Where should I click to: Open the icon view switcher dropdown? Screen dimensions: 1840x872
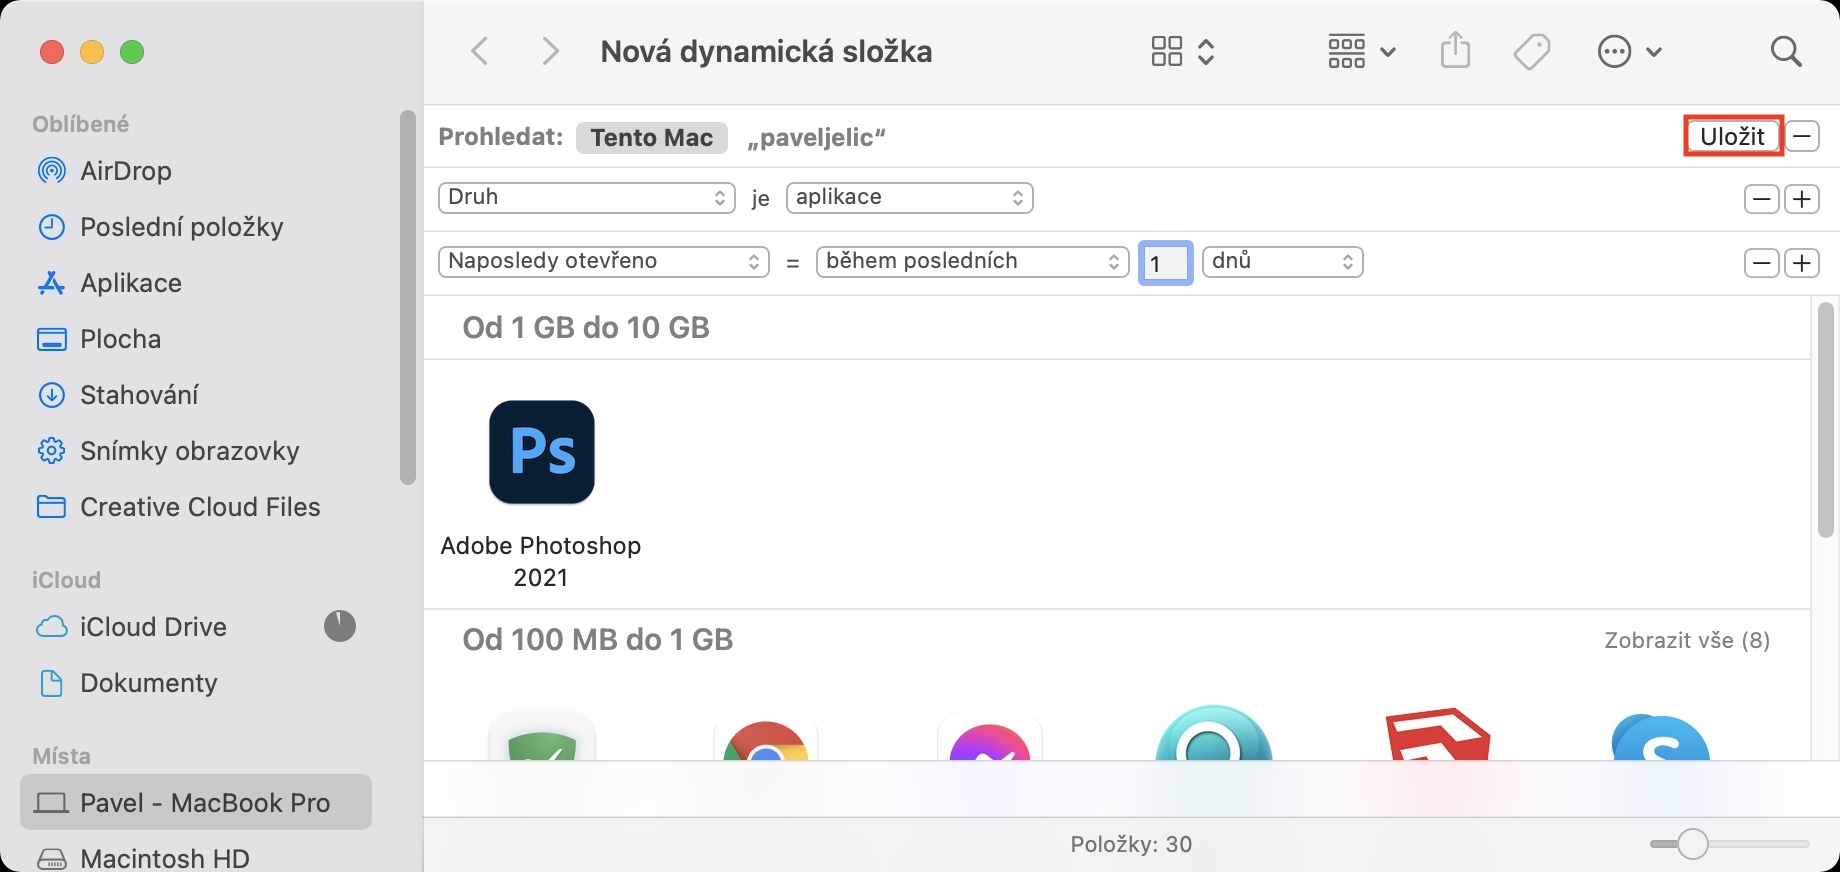[1182, 52]
